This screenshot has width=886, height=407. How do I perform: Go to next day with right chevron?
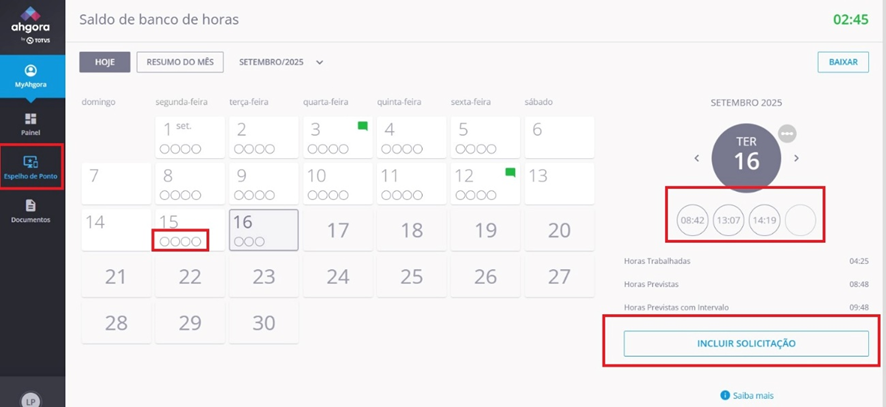pos(796,158)
